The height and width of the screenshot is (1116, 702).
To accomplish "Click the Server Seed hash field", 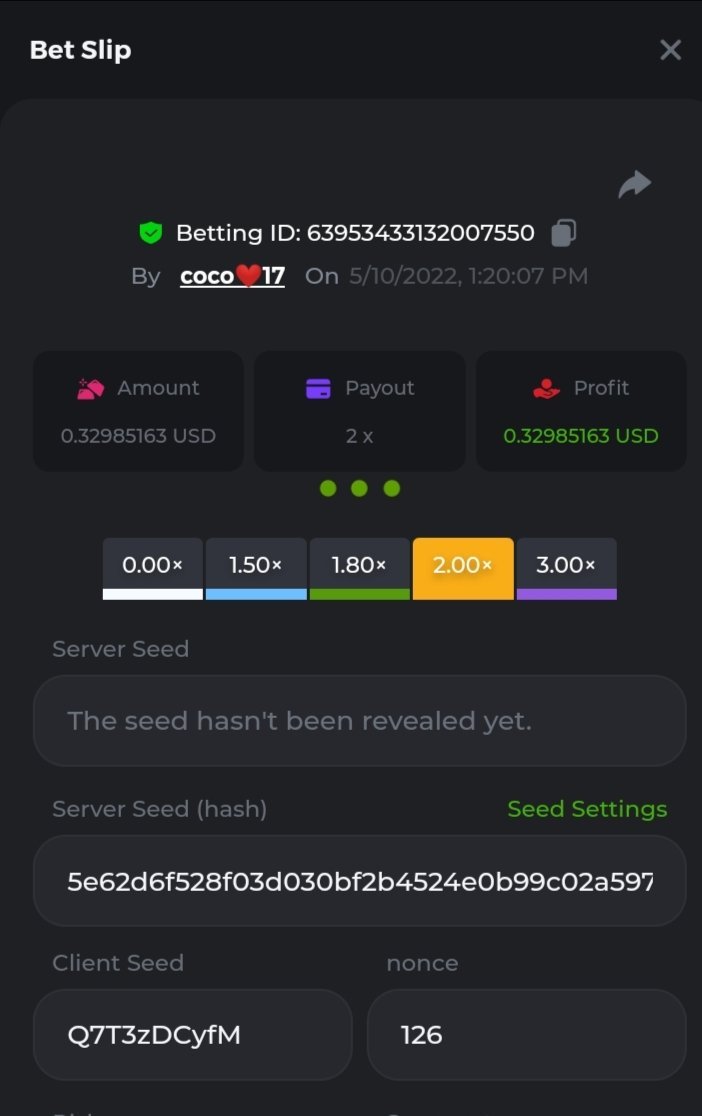I will 359,881.
